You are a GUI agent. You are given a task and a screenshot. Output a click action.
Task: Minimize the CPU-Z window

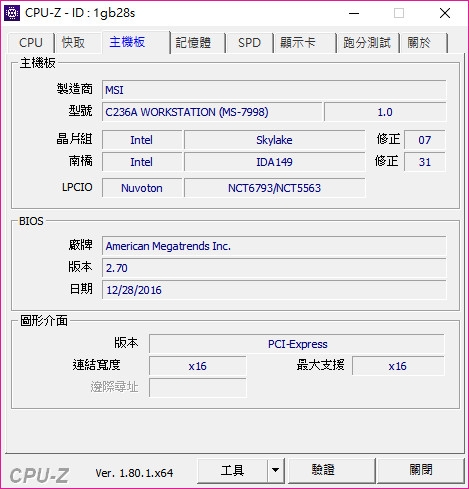coord(354,13)
